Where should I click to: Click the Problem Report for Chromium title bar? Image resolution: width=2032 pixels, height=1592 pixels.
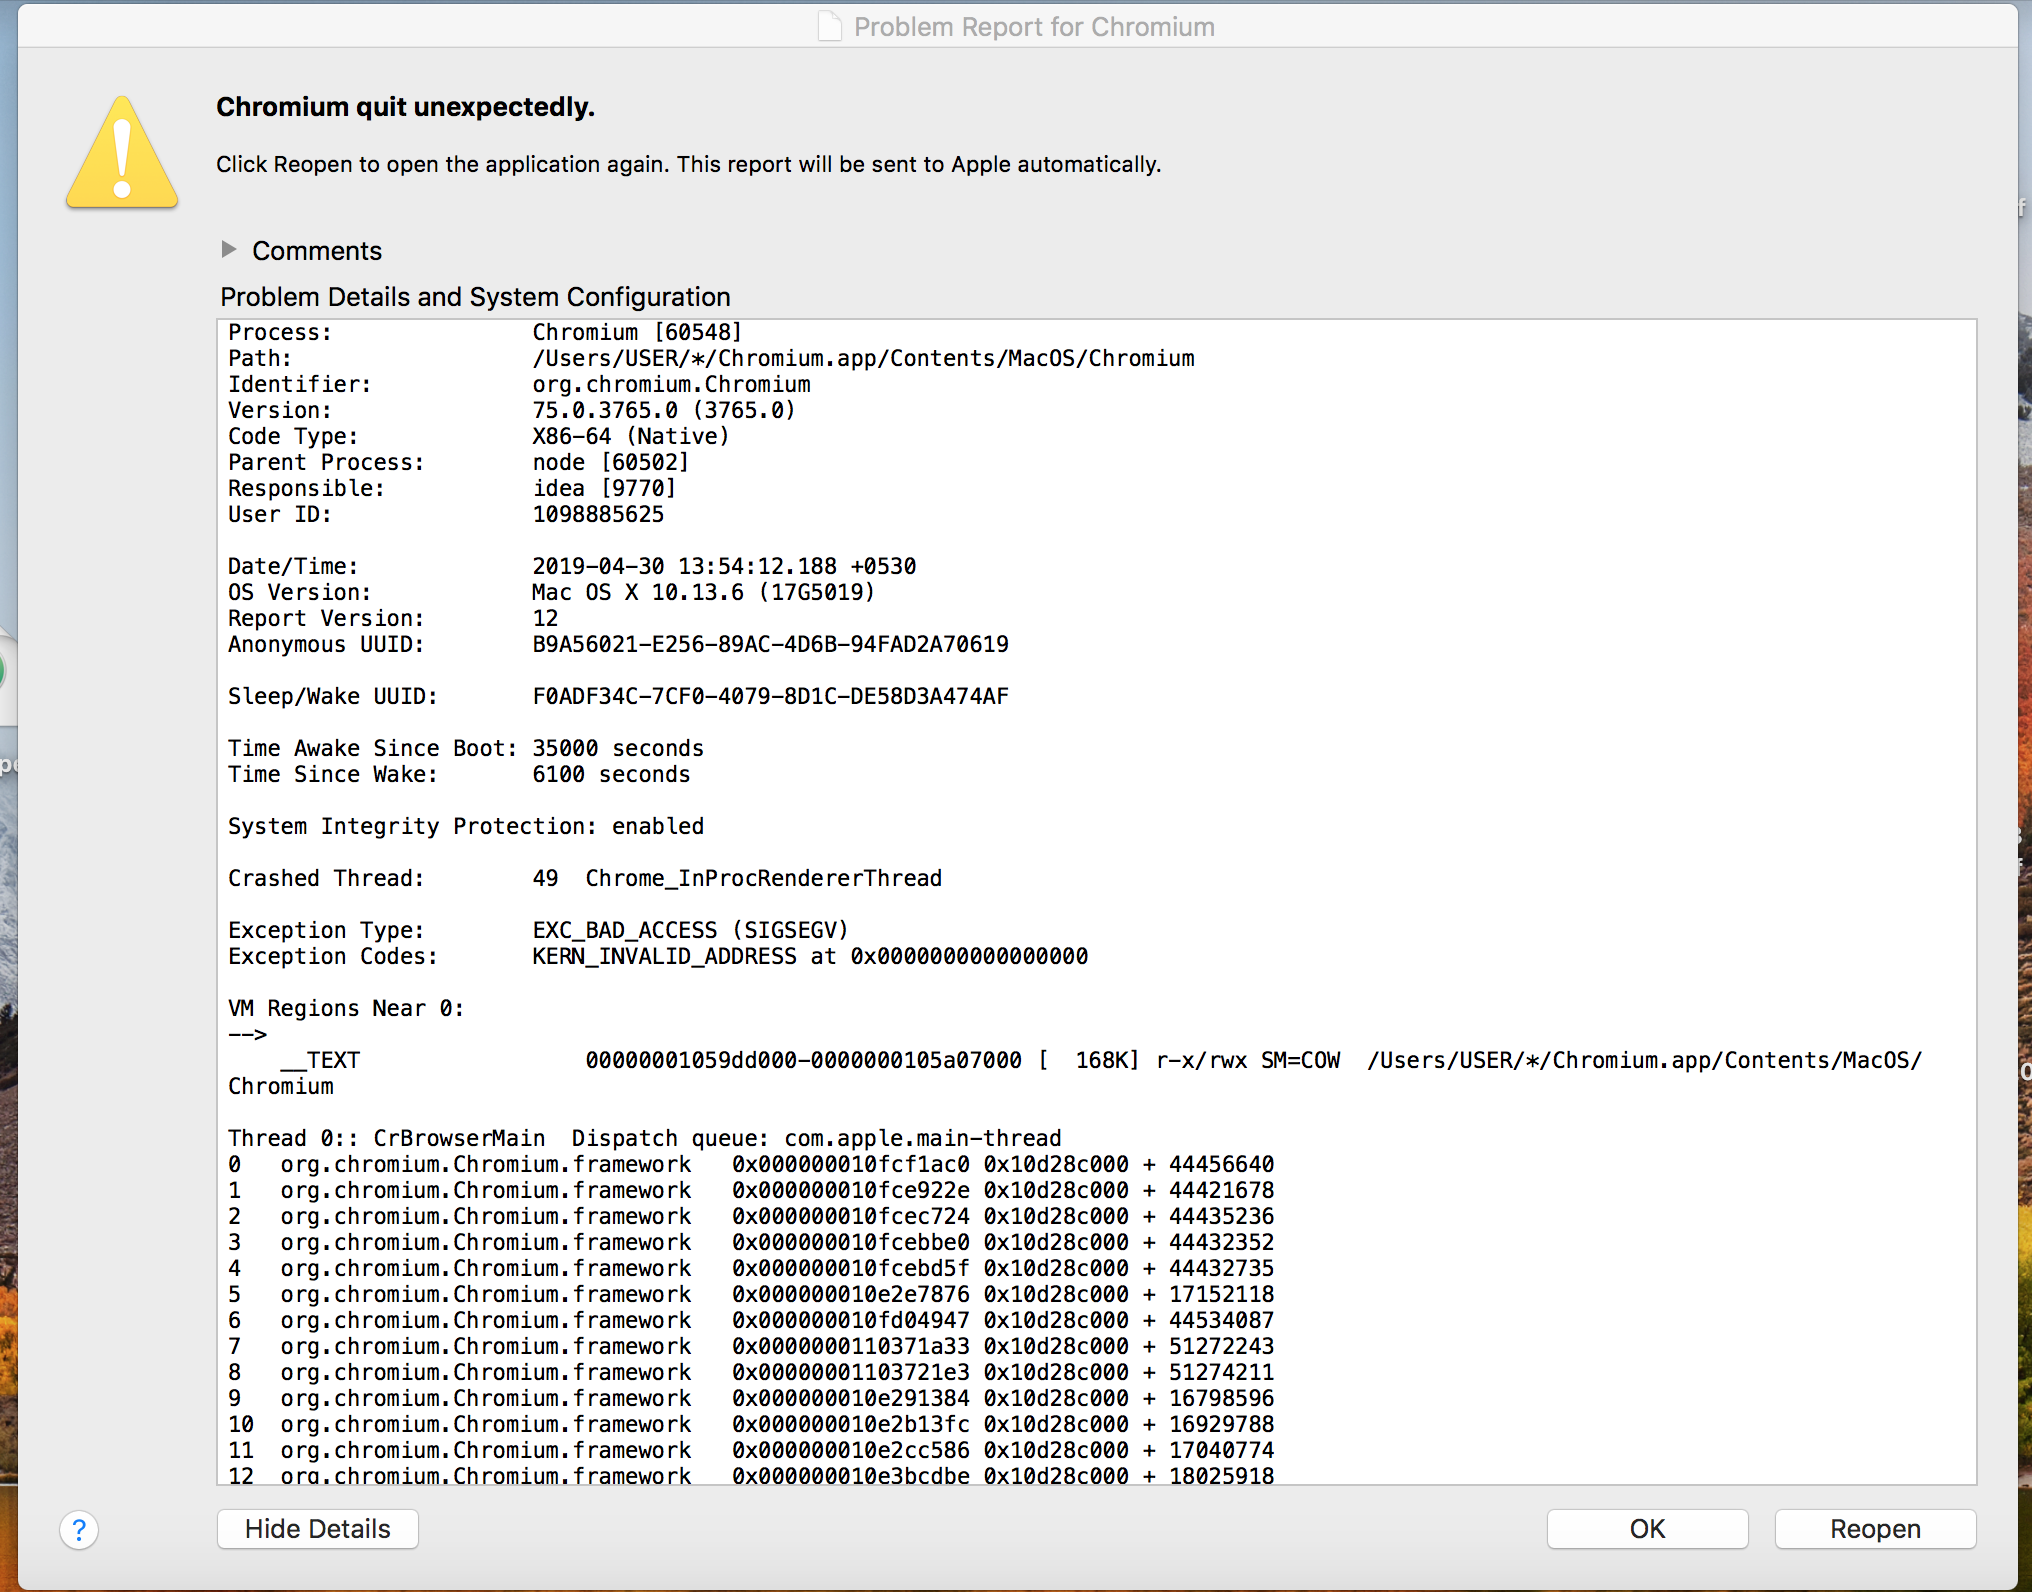(1034, 26)
